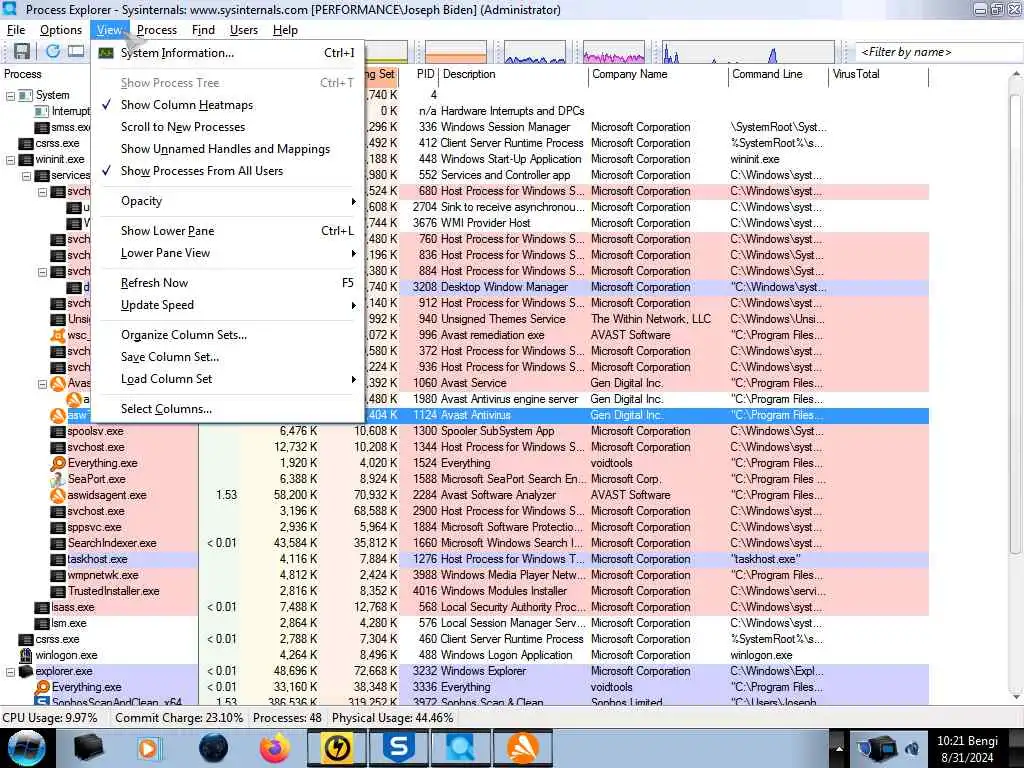This screenshot has height=768, width=1024.
Task: Click the wsc Avast process icon
Action: (58, 335)
